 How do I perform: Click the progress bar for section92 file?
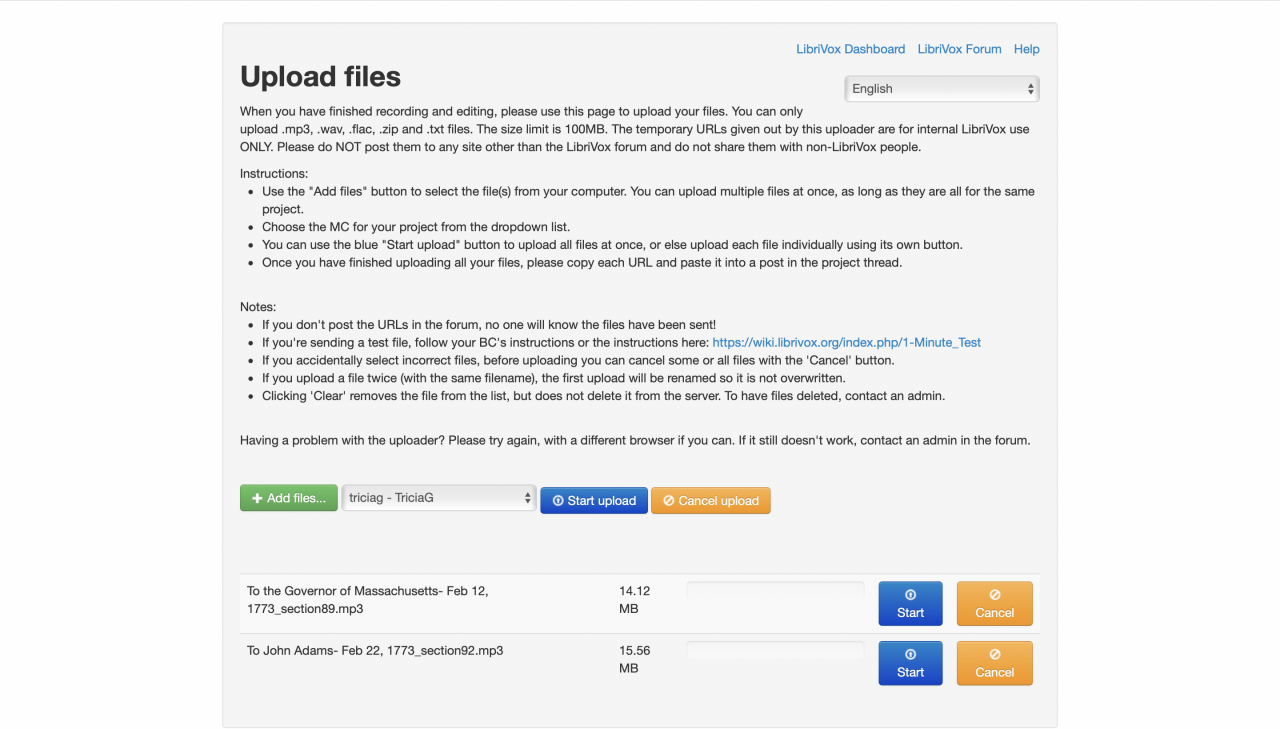click(775, 651)
